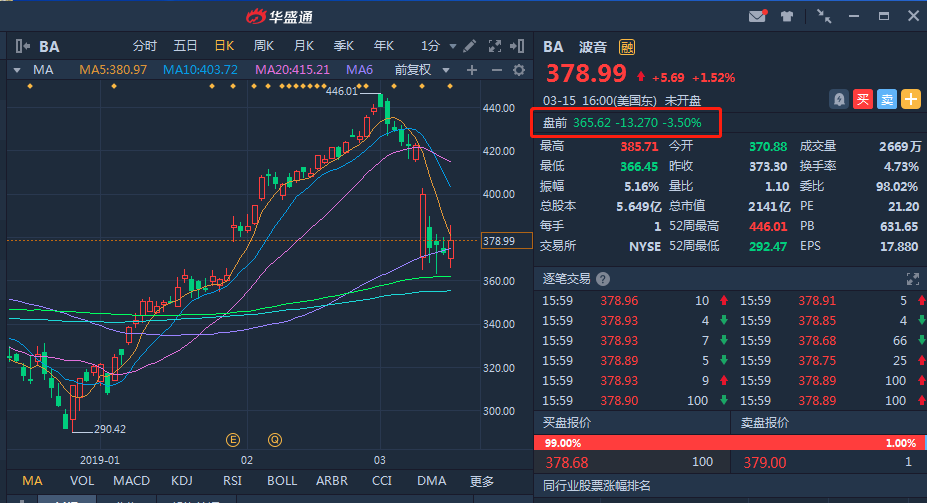Expand the tick trades panel fullscreen
927x503 pixels.
coord(913,279)
